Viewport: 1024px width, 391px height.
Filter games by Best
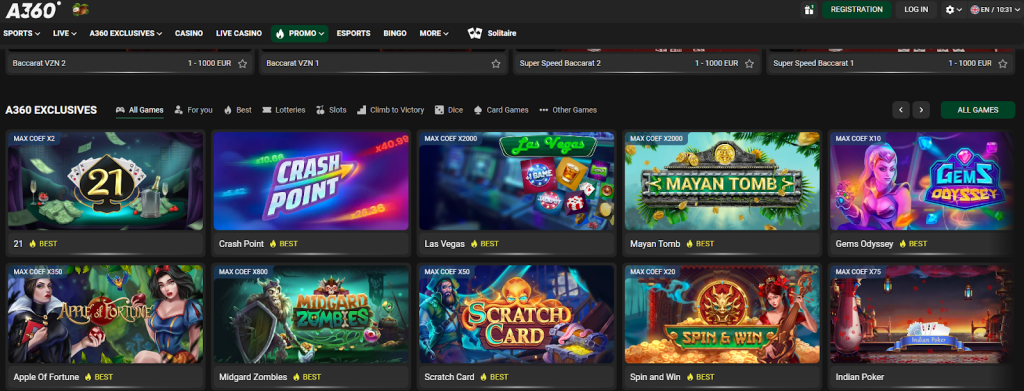(x=238, y=110)
